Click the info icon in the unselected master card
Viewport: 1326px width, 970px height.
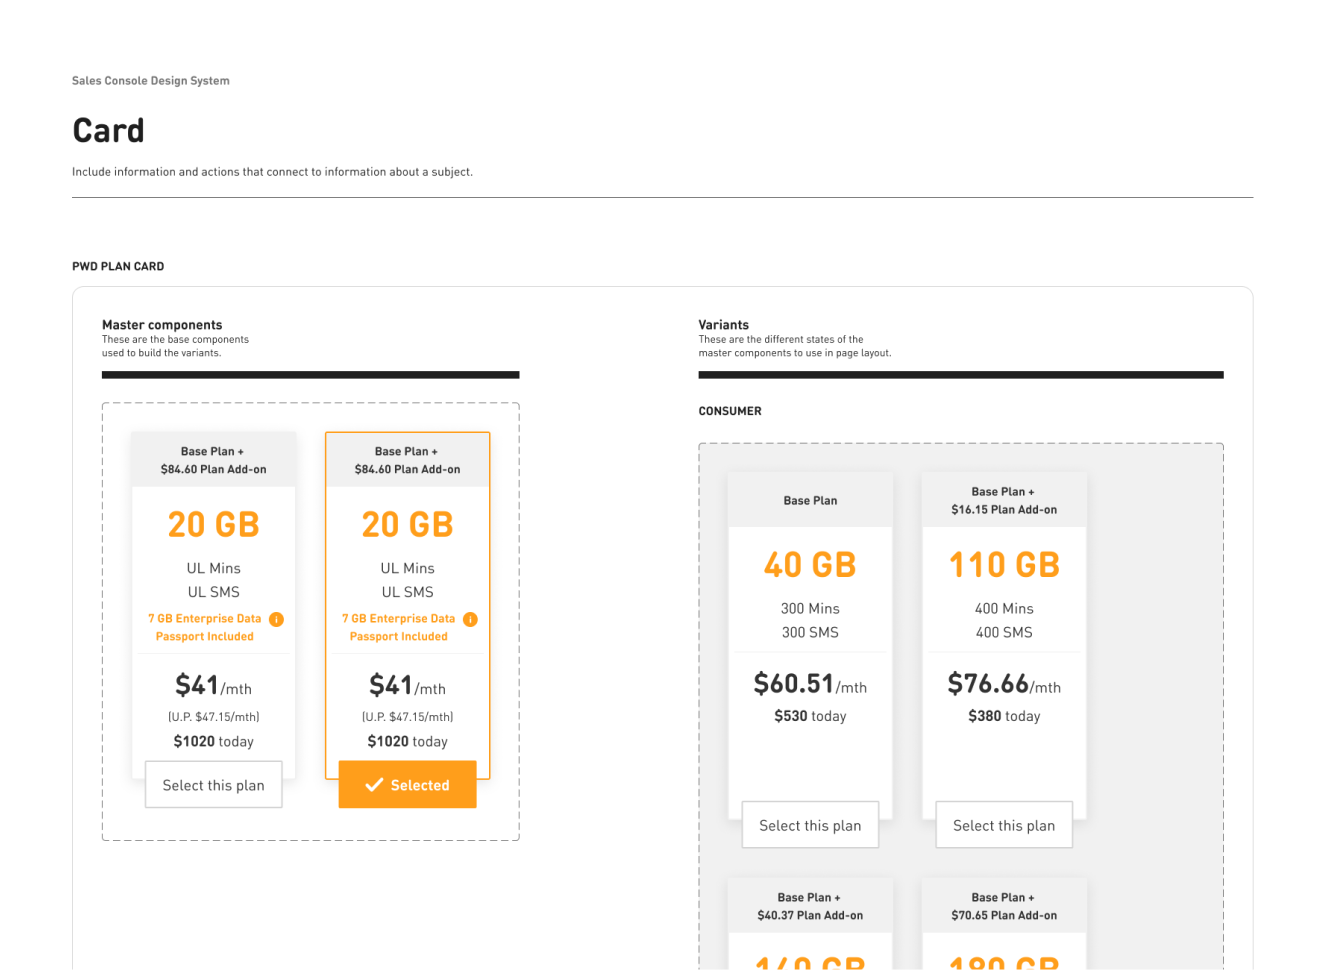[x=277, y=619]
